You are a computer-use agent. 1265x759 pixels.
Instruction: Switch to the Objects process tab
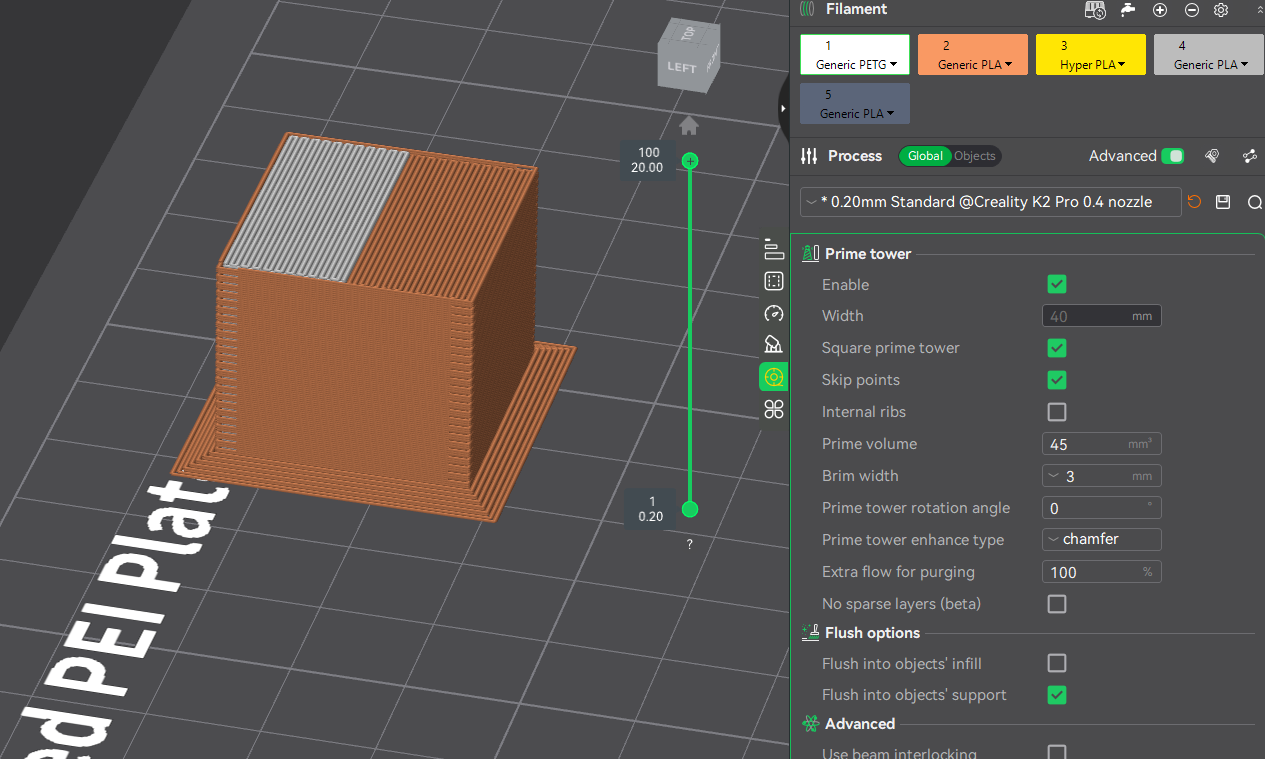tap(974, 156)
